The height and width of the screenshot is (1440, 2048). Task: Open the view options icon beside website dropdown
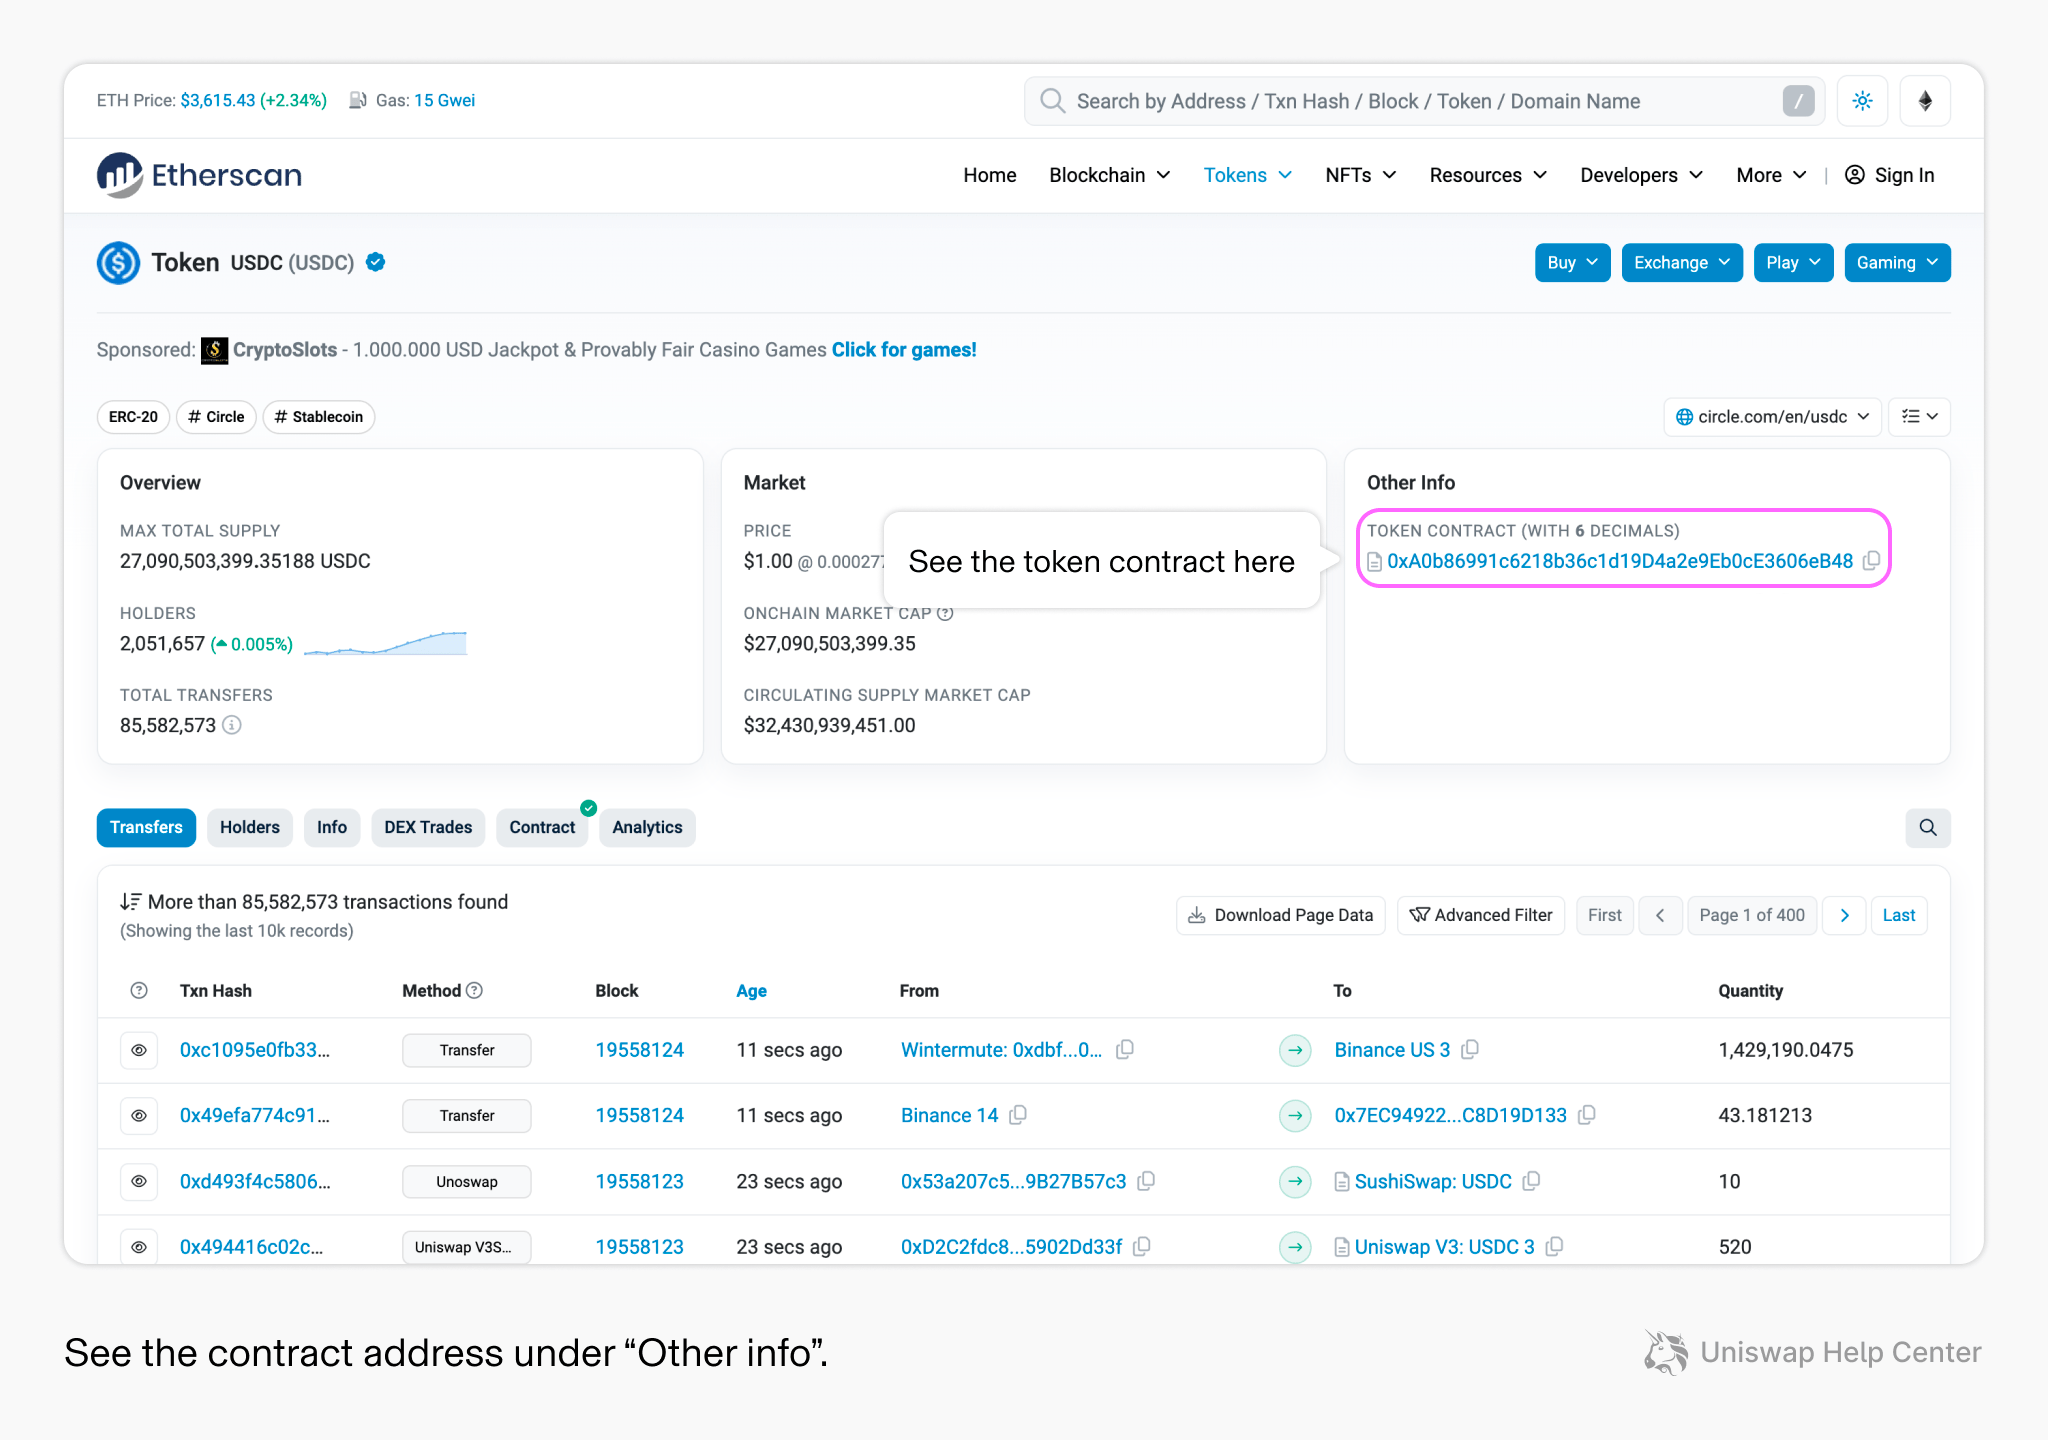click(1918, 416)
